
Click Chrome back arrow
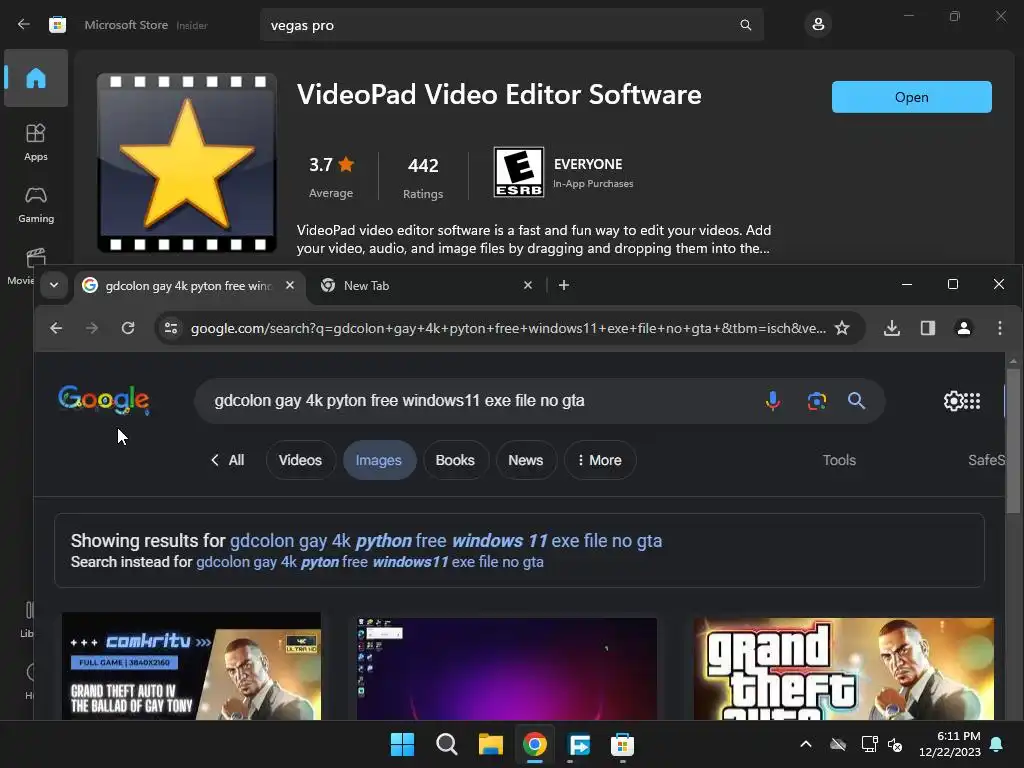click(x=56, y=328)
